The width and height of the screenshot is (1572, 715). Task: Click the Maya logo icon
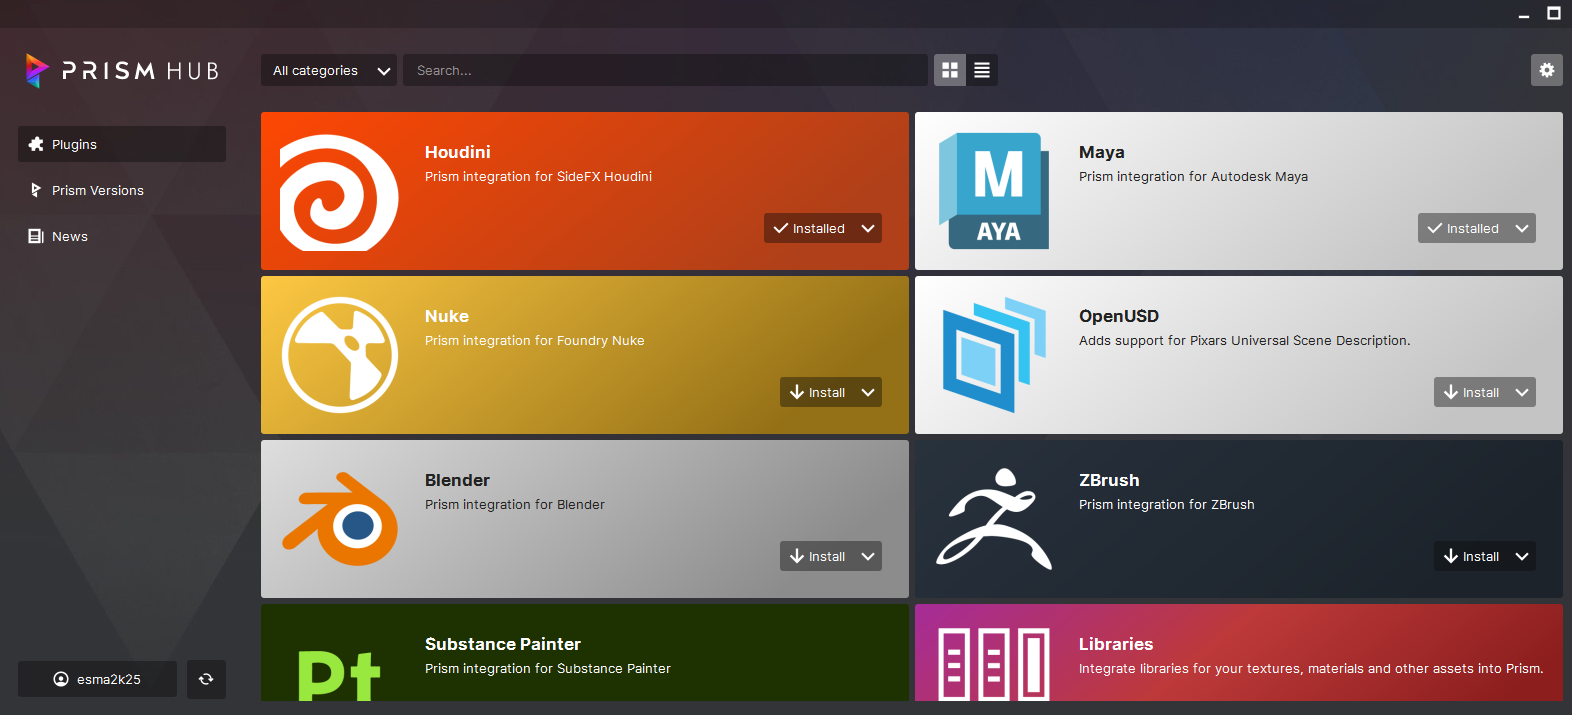pyautogui.click(x=994, y=191)
